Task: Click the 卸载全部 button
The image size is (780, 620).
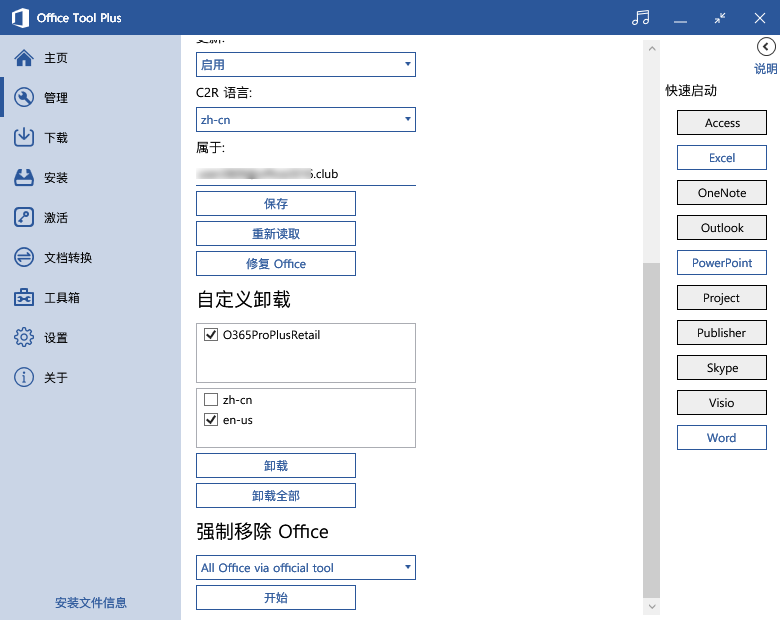Action: coord(276,496)
